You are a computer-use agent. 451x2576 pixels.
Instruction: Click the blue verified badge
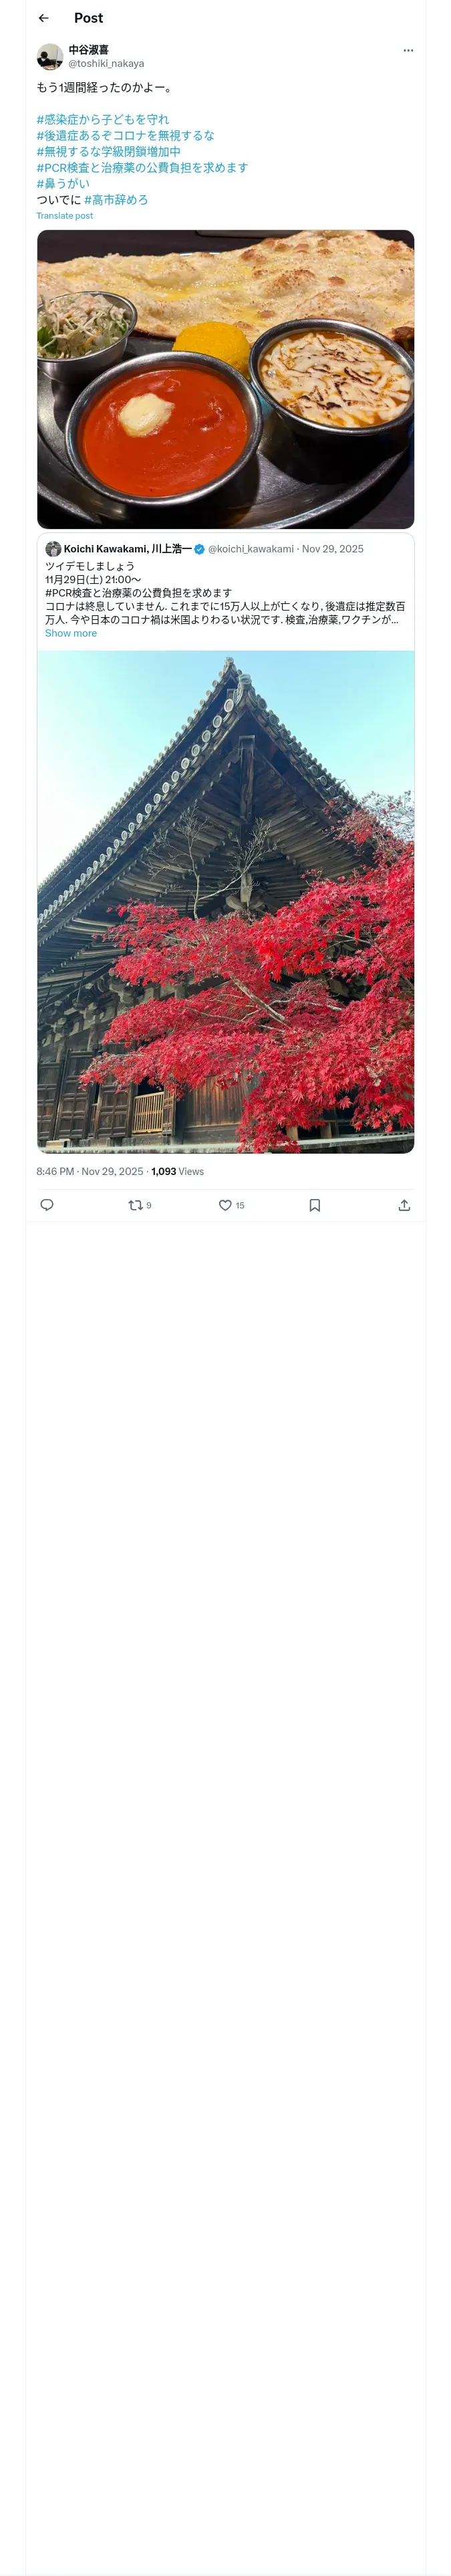[200, 549]
